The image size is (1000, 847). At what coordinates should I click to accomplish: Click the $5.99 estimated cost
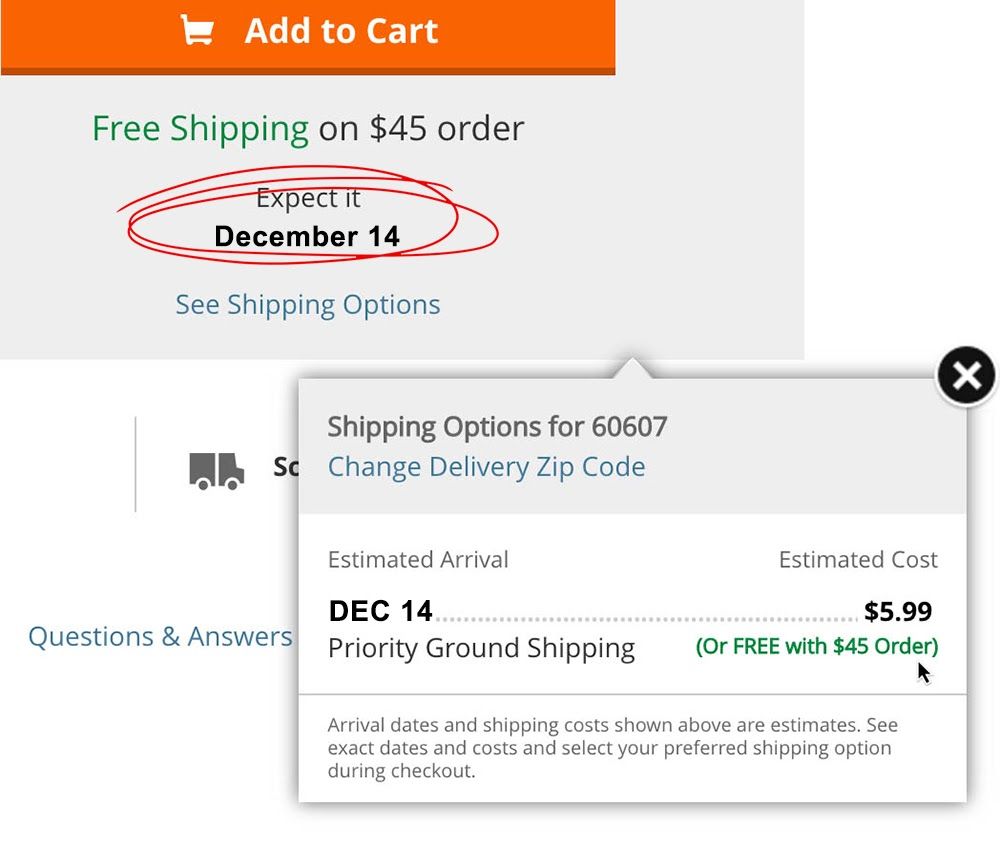click(898, 611)
